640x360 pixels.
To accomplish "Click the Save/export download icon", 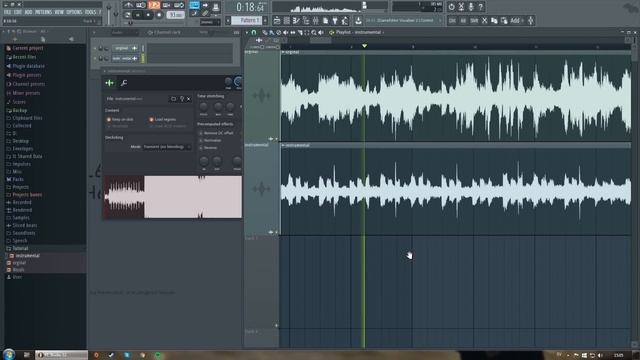I will [x=358, y=20].
